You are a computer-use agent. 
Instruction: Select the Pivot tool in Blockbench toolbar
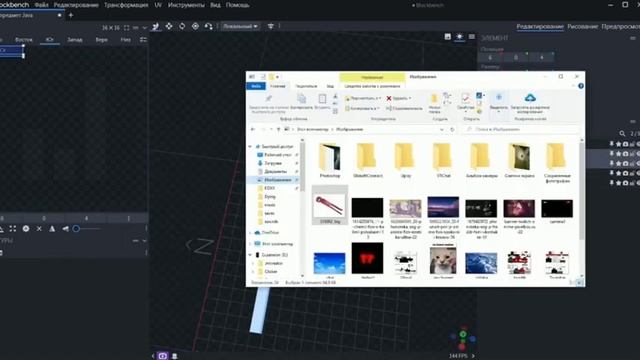(x=196, y=26)
